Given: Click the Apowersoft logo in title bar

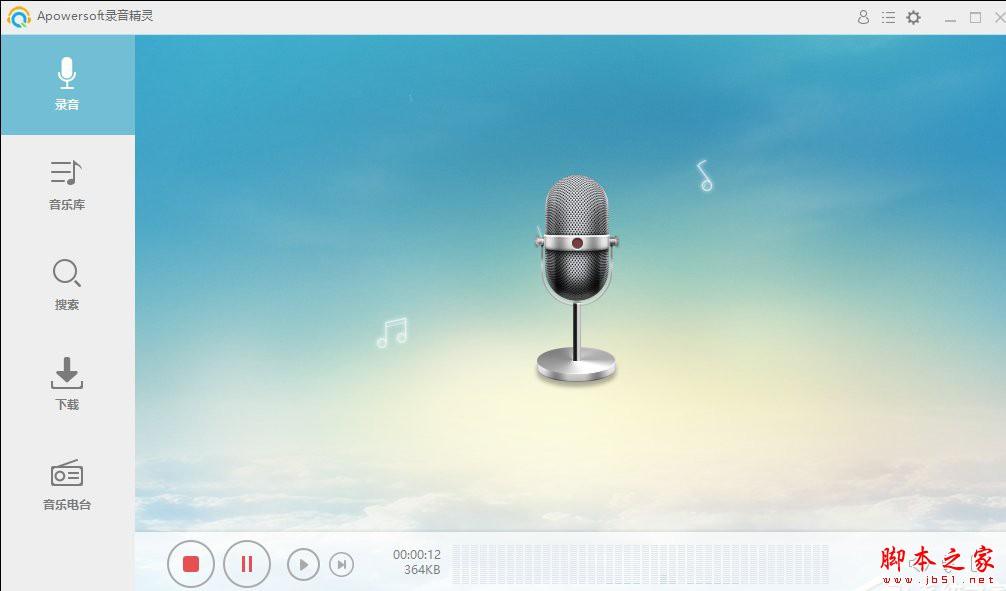Looking at the screenshot, I should [x=18, y=17].
